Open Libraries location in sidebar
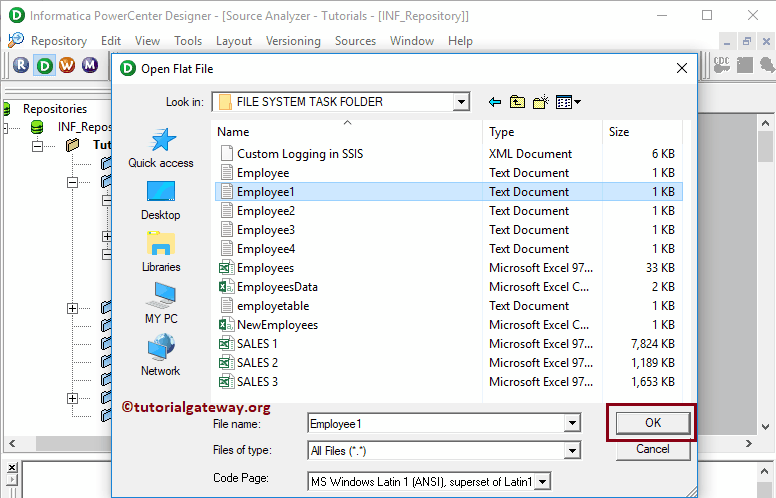 tap(161, 252)
